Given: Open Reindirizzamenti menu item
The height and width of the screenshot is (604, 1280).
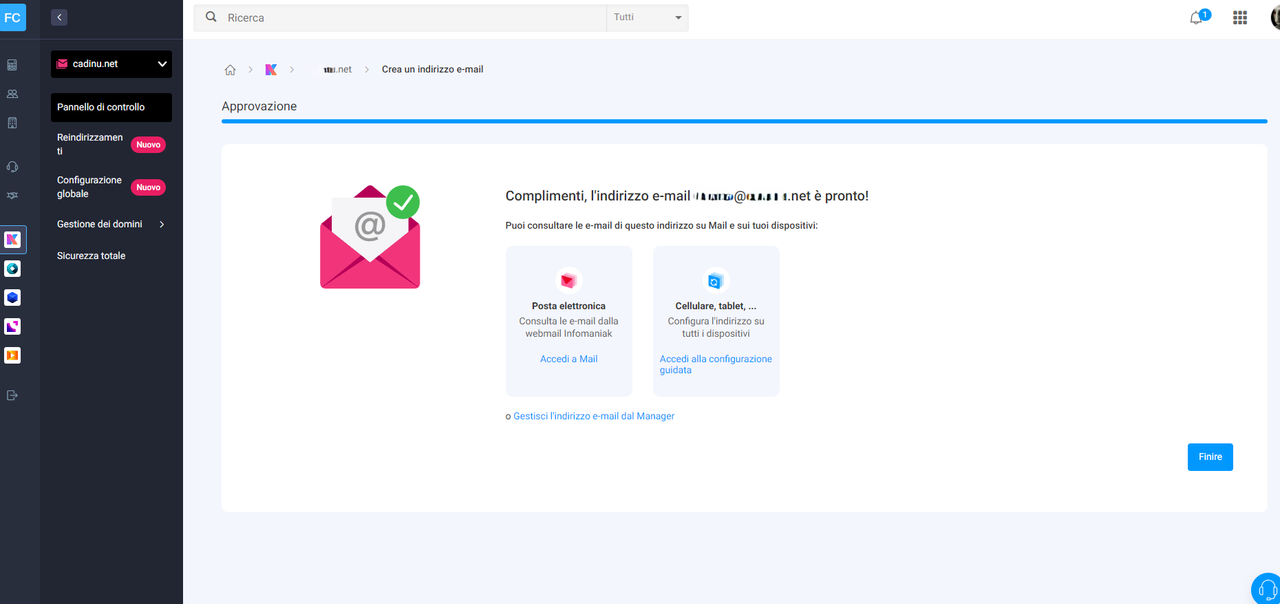Looking at the screenshot, I should pos(90,144).
